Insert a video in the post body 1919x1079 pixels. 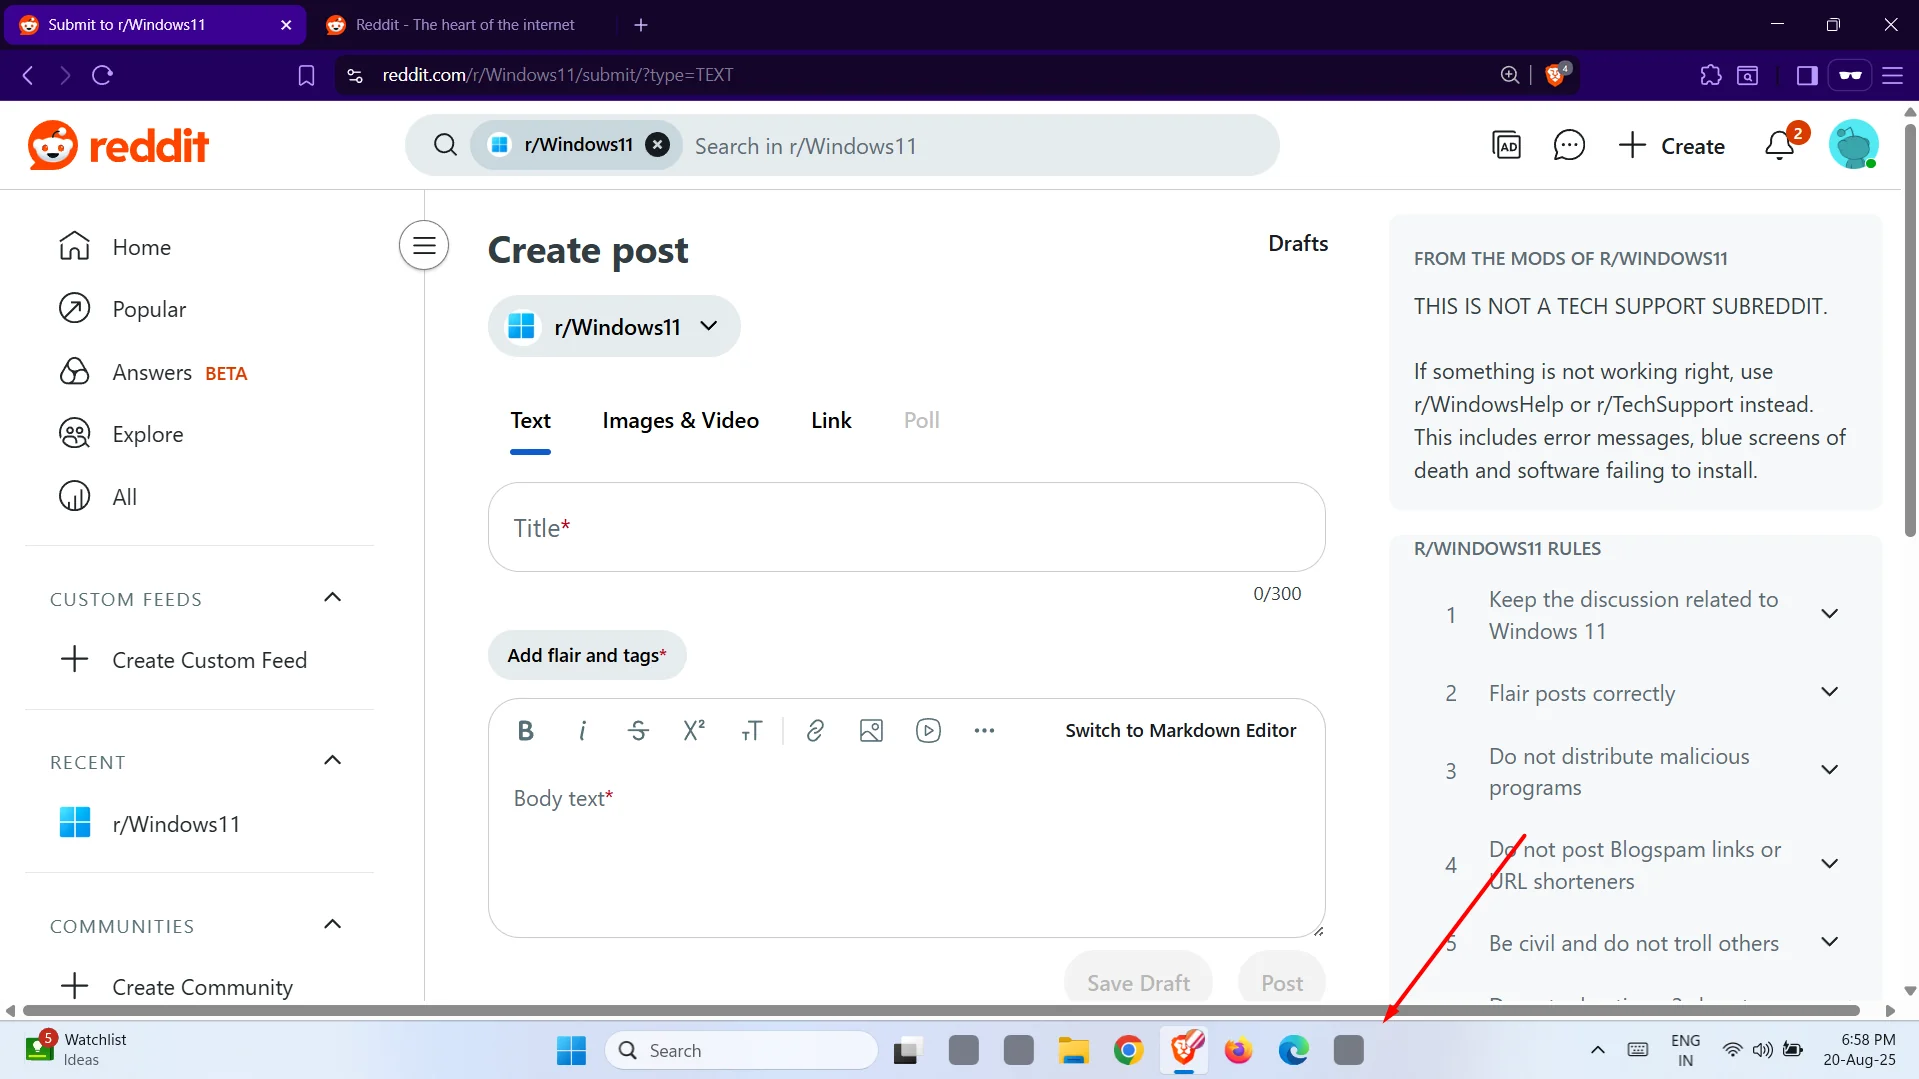pos(928,731)
